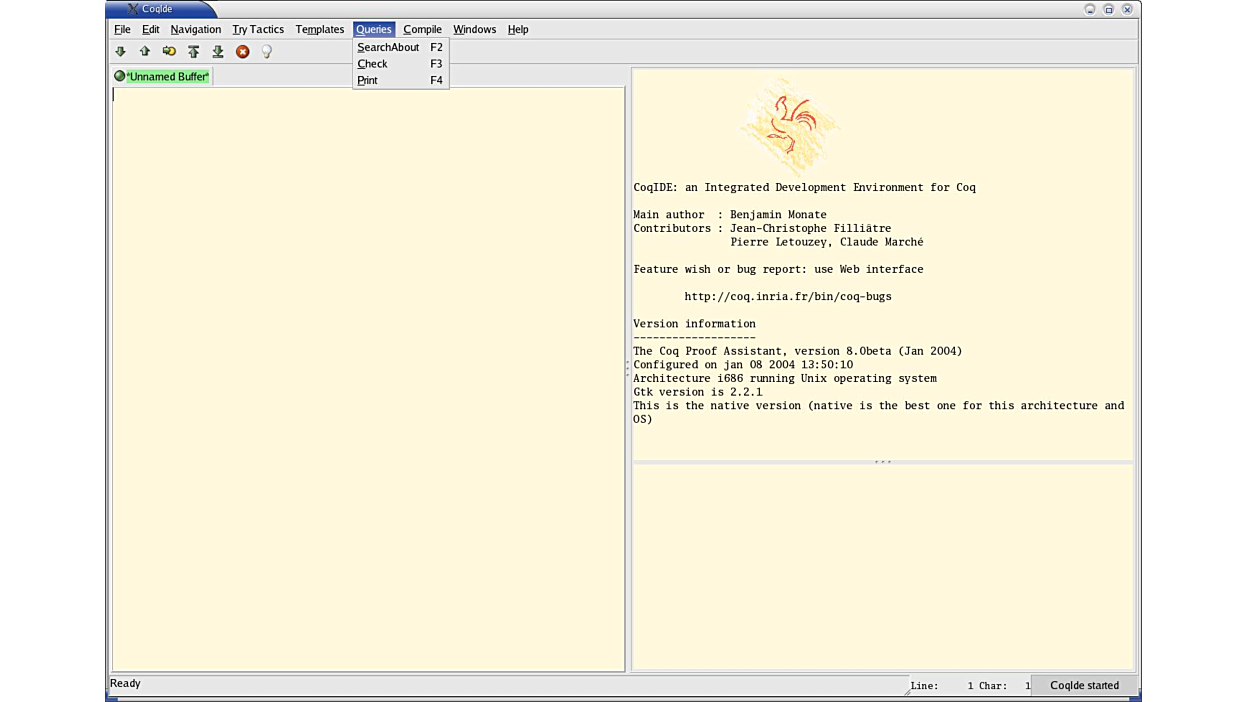
Task: Click the backward one command up-arrow icon
Action: coord(145,51)
